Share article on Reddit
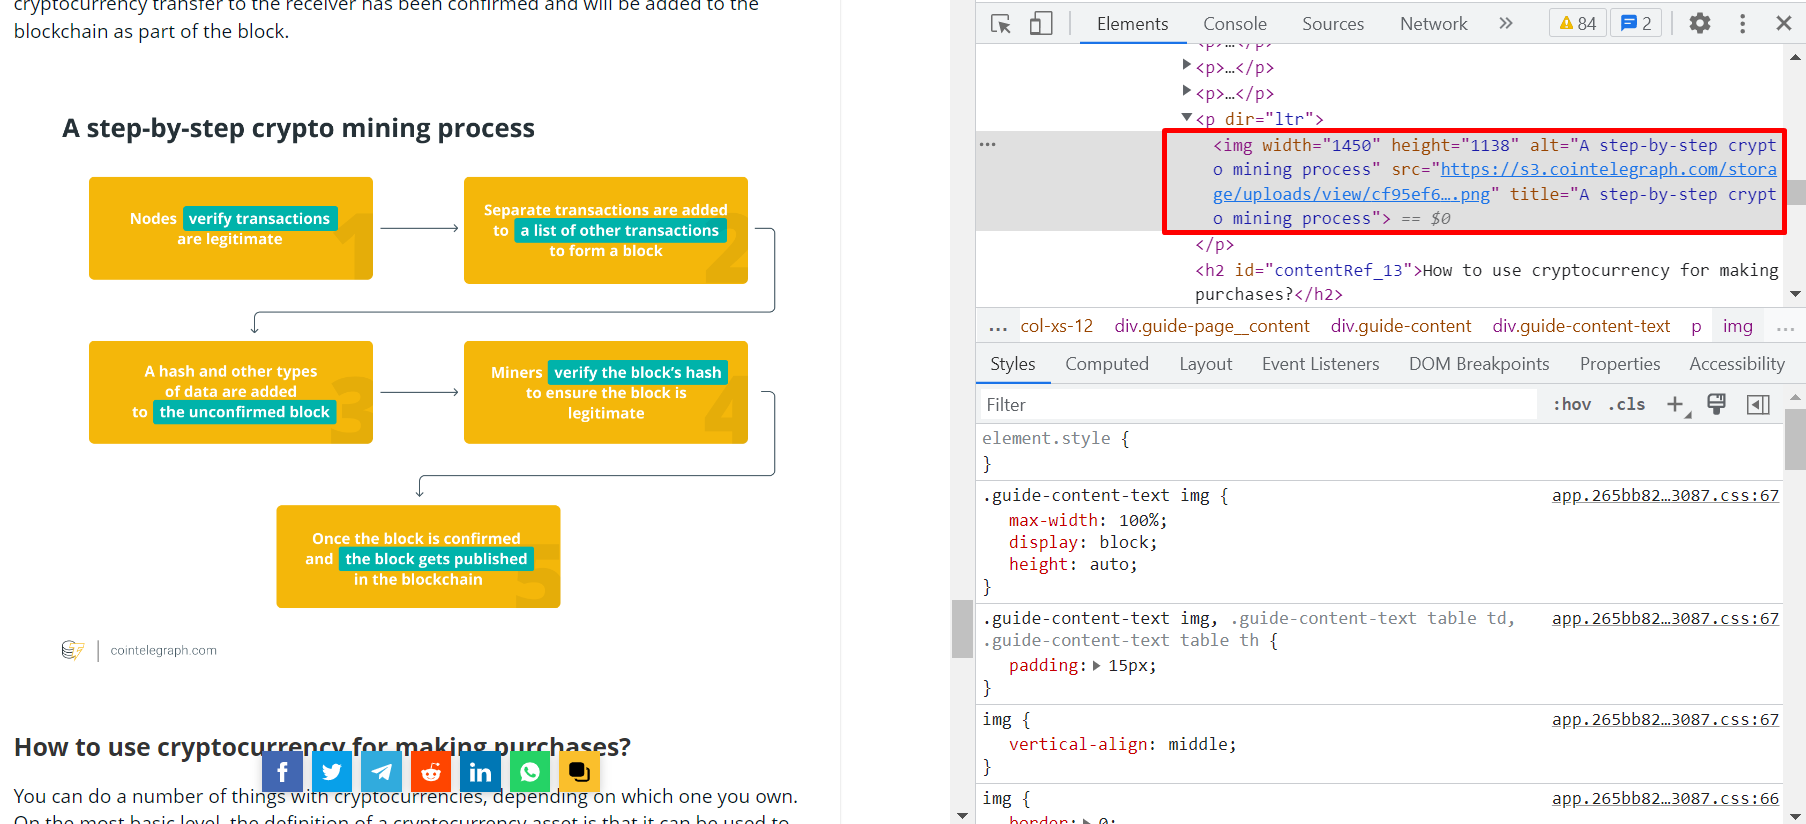This screenshot has height=824, width=1806. point(431,772)
